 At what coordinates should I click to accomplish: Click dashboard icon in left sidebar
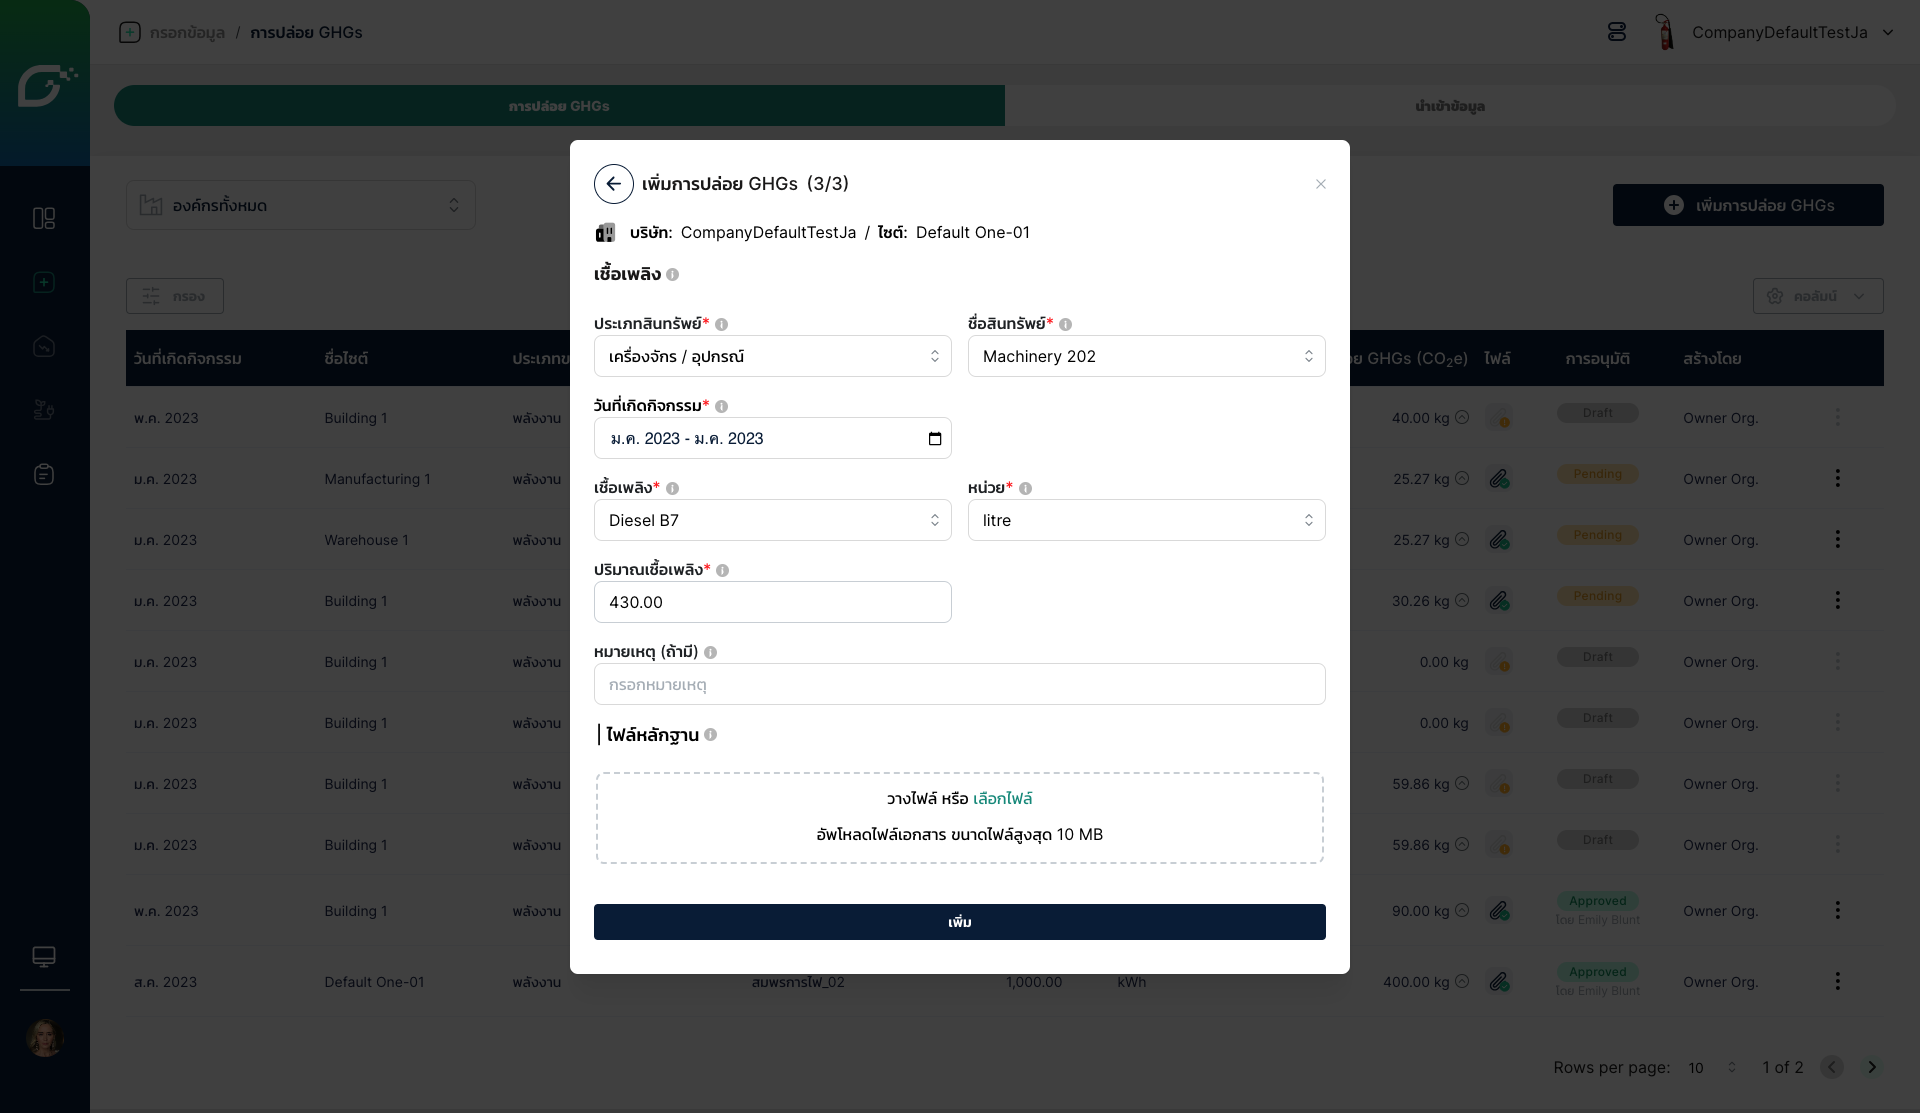(x=44, y=219)
